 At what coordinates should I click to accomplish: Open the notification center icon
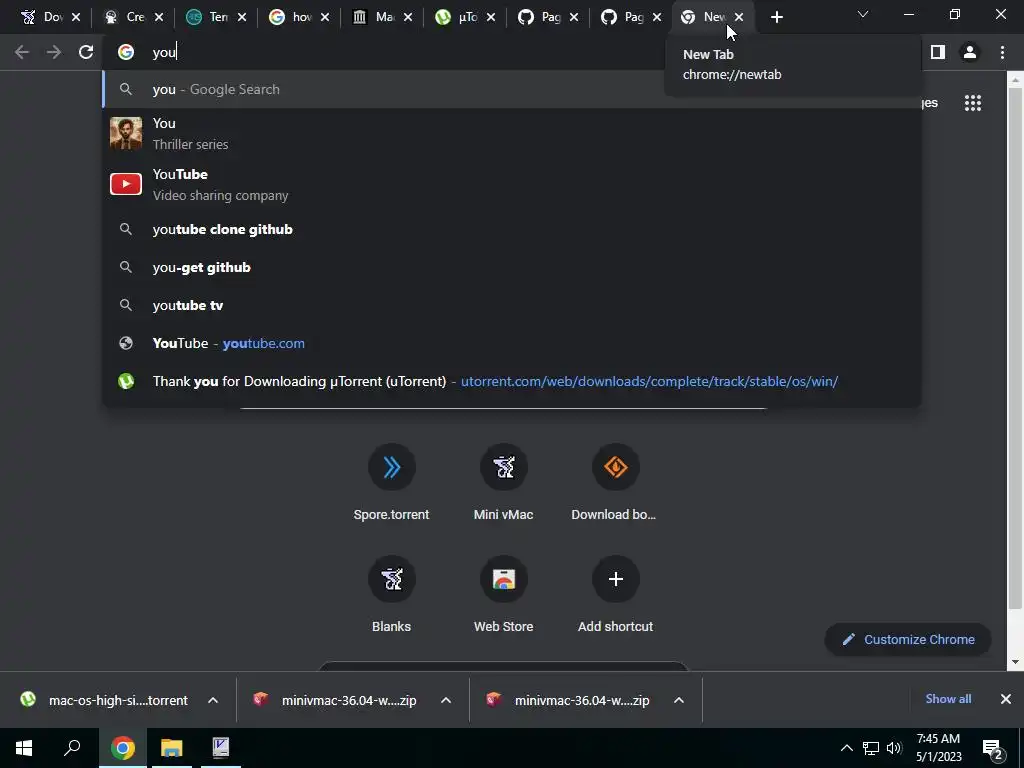[x=993, y=748]
